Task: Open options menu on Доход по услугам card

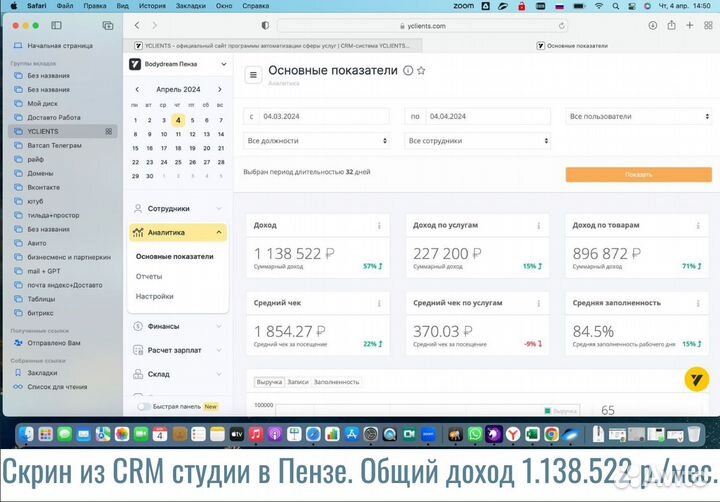Action: click(539, 226)
